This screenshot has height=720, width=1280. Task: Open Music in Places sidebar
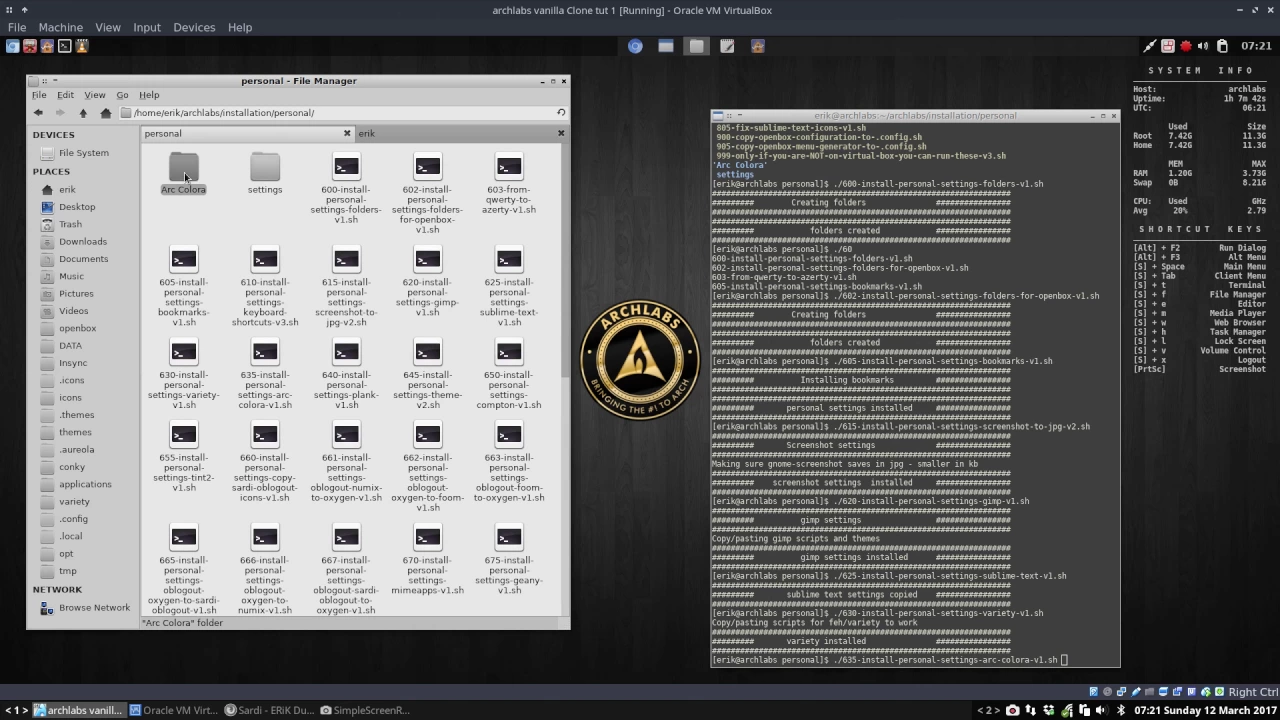click(71, 276)
